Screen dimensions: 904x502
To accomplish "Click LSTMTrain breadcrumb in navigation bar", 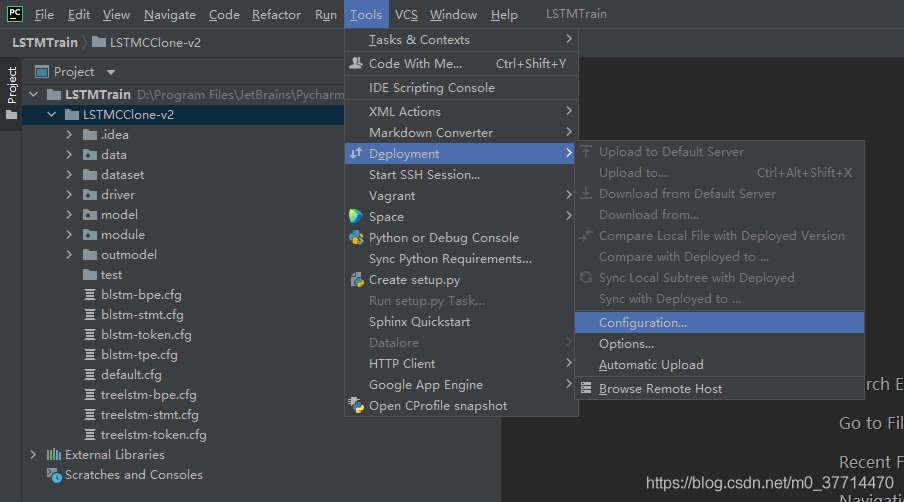I will click(x=46, y=42).
